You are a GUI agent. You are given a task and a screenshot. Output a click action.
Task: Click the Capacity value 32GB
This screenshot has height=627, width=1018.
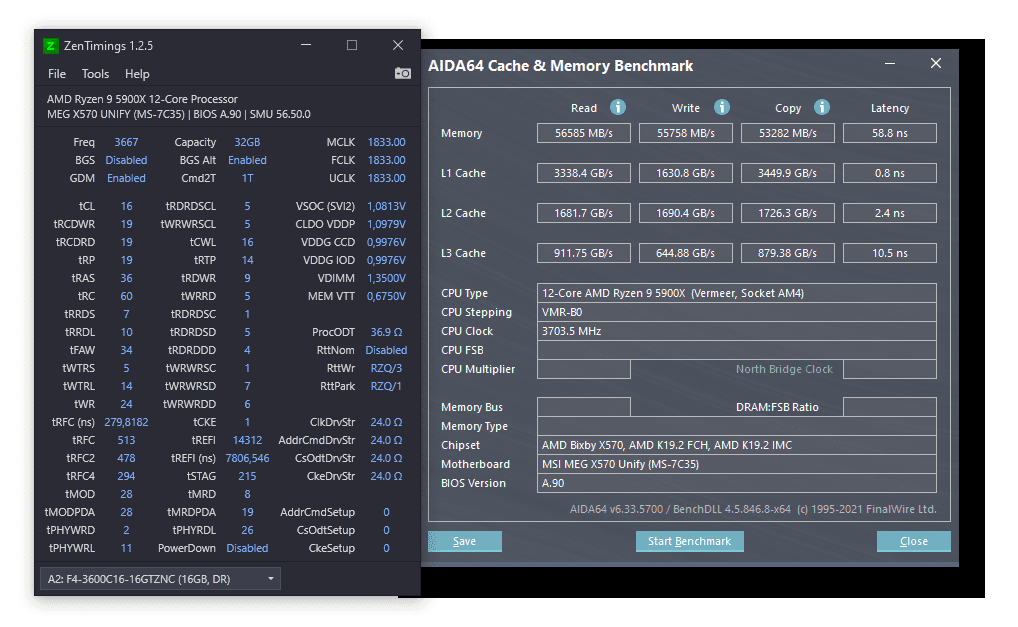pyautogui.click(x=247, y=142)
